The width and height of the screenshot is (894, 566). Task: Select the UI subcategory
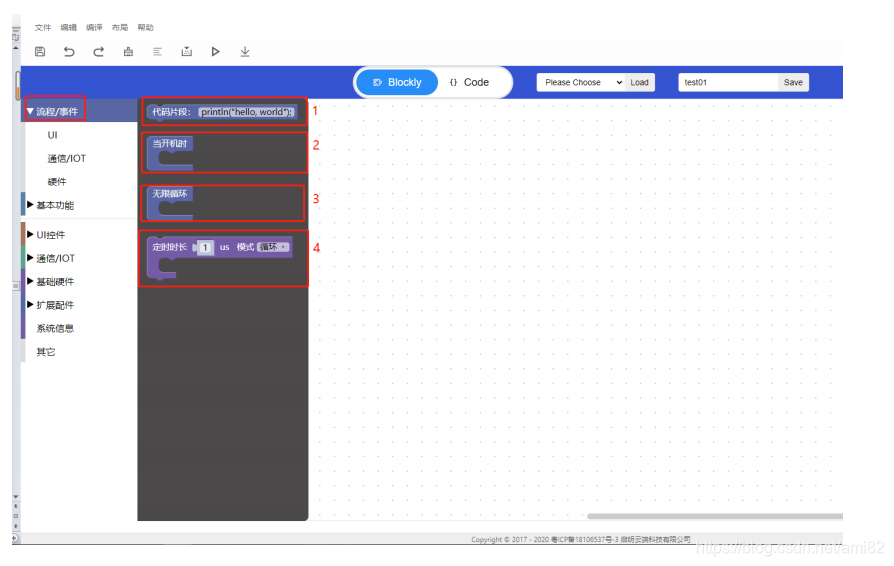point(52,135)
